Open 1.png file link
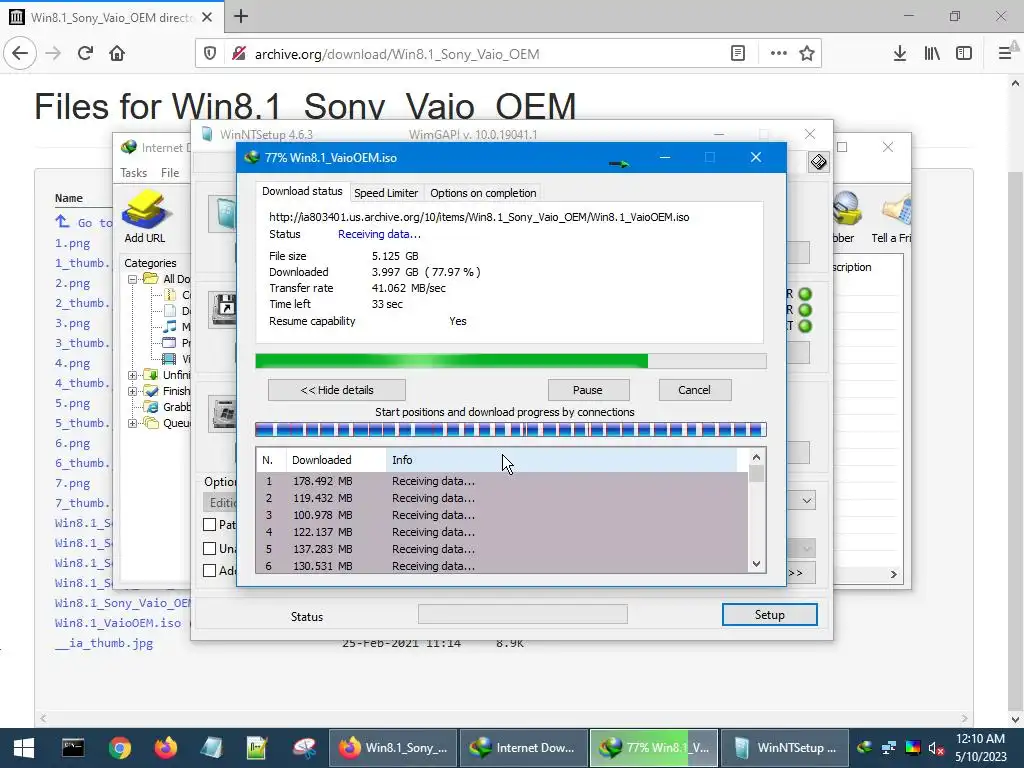The width and height of the screenshot is (1024, 768). 72,244
